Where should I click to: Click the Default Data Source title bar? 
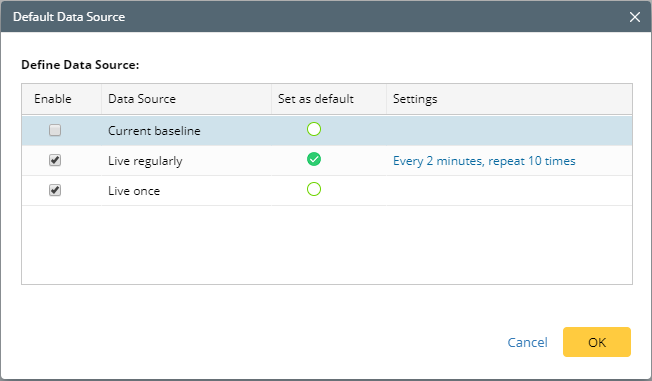tap(326, 17)
